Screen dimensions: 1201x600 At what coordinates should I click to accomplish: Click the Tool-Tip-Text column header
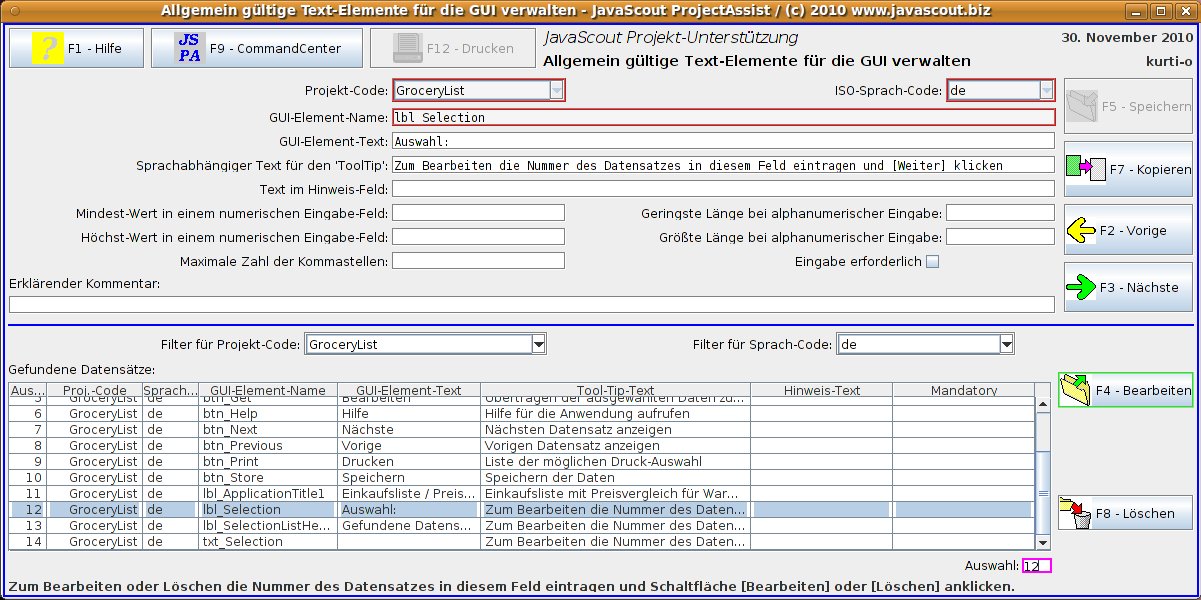615,390
